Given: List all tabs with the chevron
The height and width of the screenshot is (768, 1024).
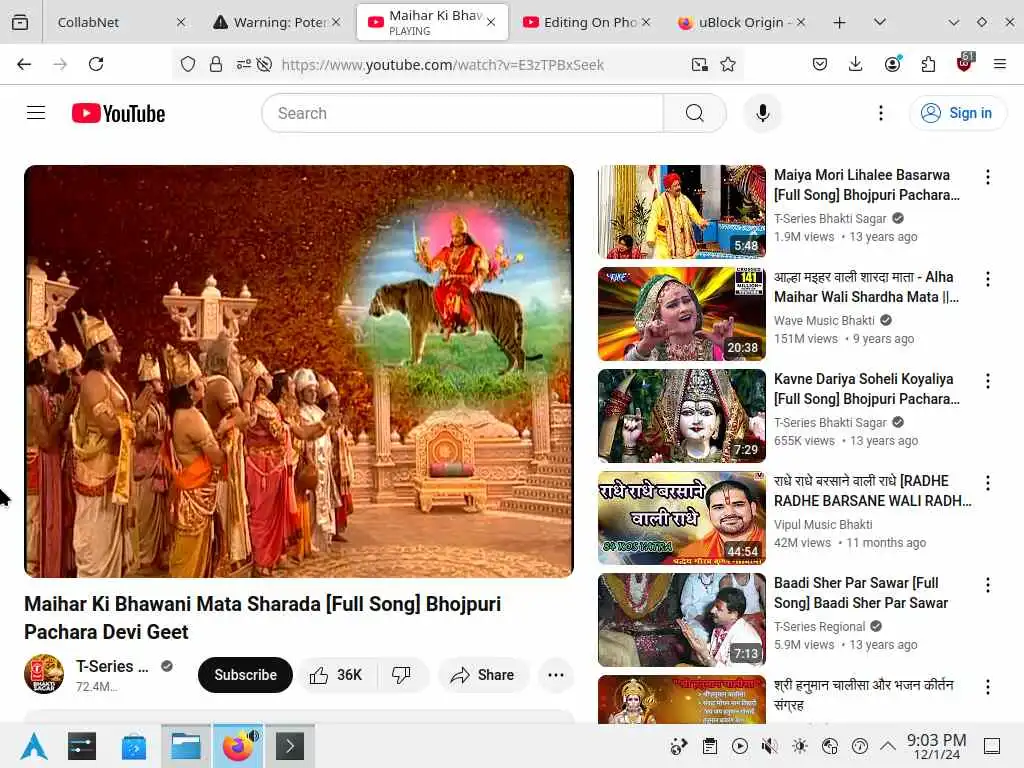Looking at the screenshot, I should 880,22.
